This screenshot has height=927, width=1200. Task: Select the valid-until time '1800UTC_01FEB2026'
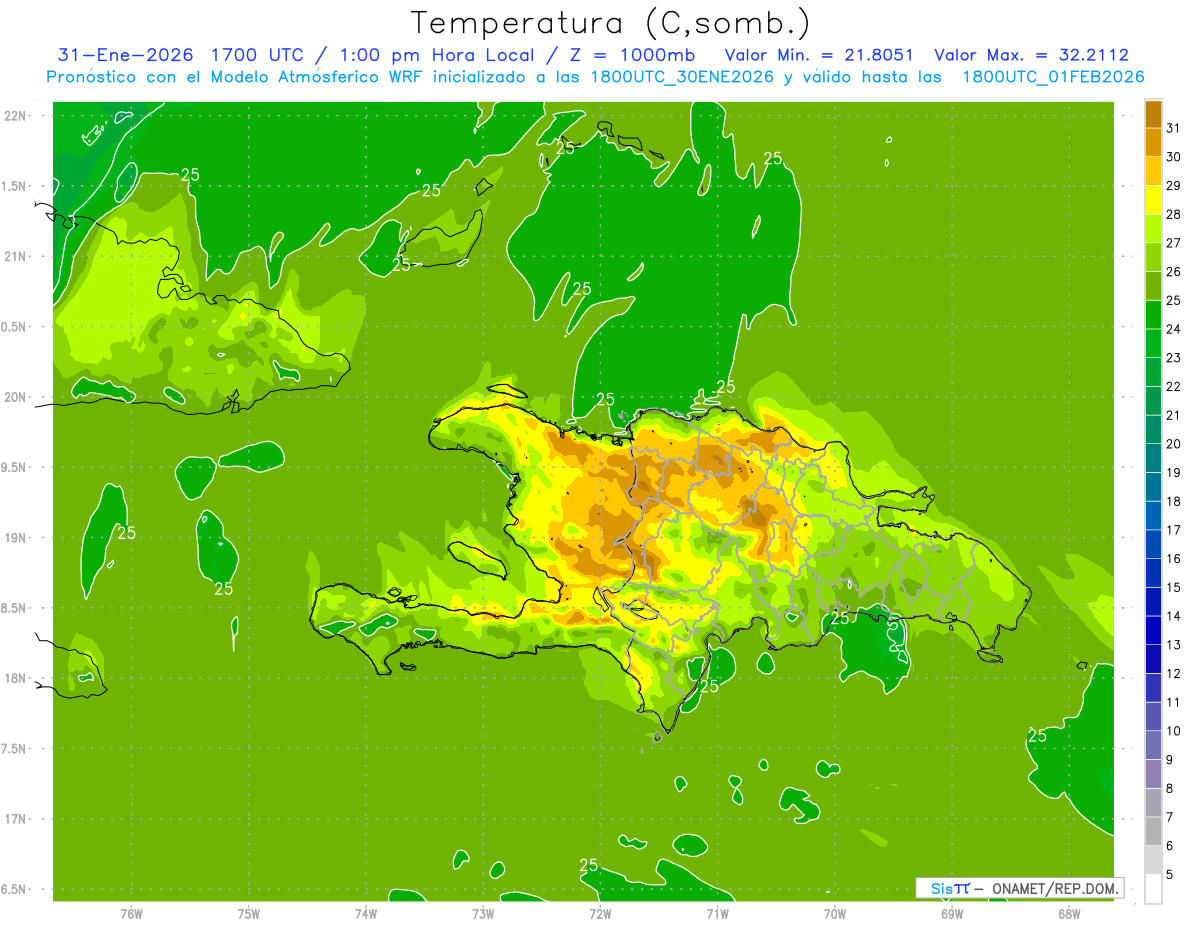point(1053,77)
